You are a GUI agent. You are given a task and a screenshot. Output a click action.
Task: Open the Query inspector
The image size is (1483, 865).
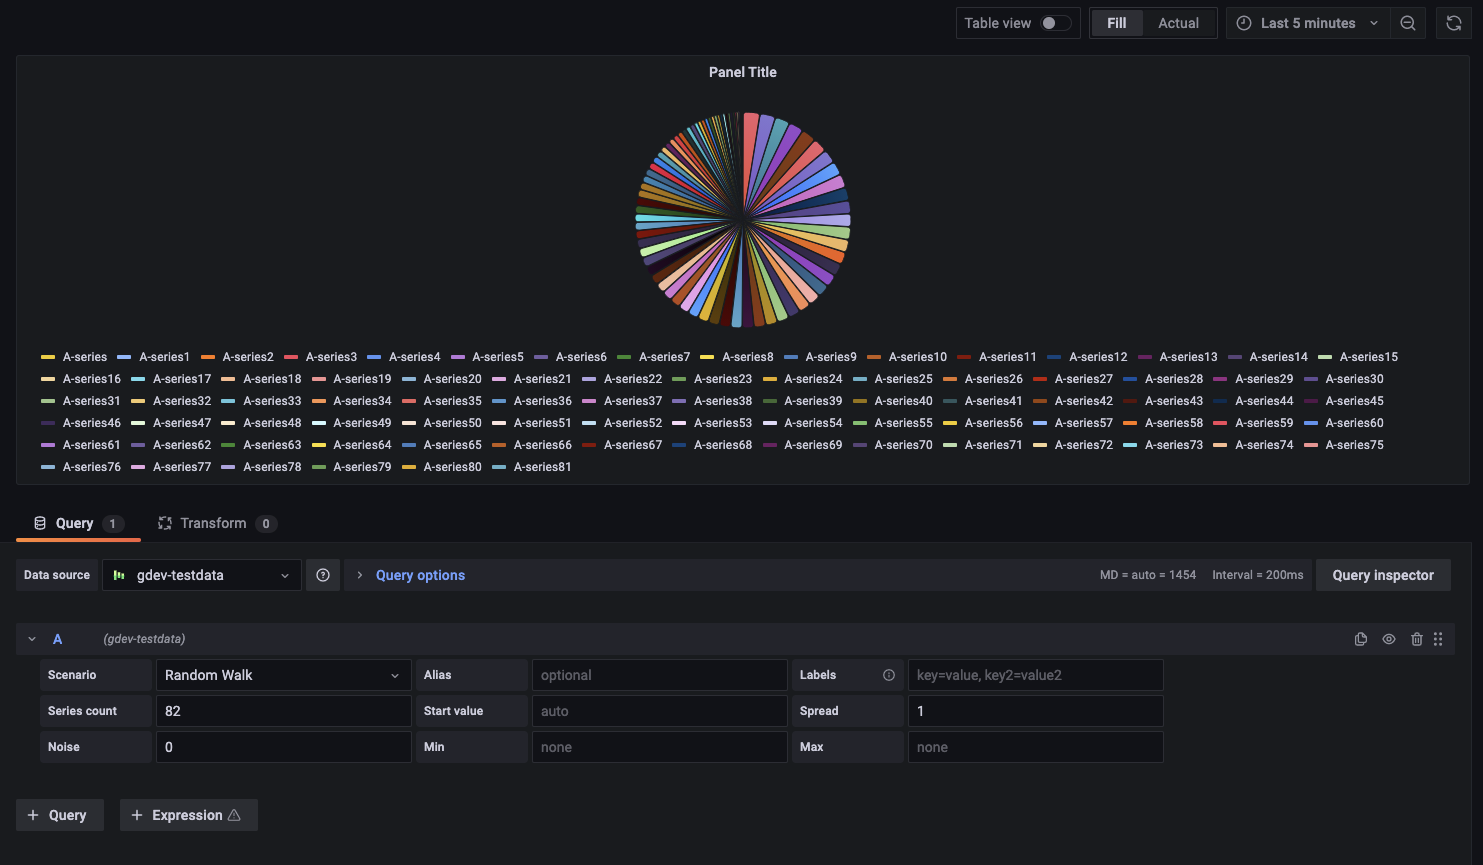click(1383, 574)
